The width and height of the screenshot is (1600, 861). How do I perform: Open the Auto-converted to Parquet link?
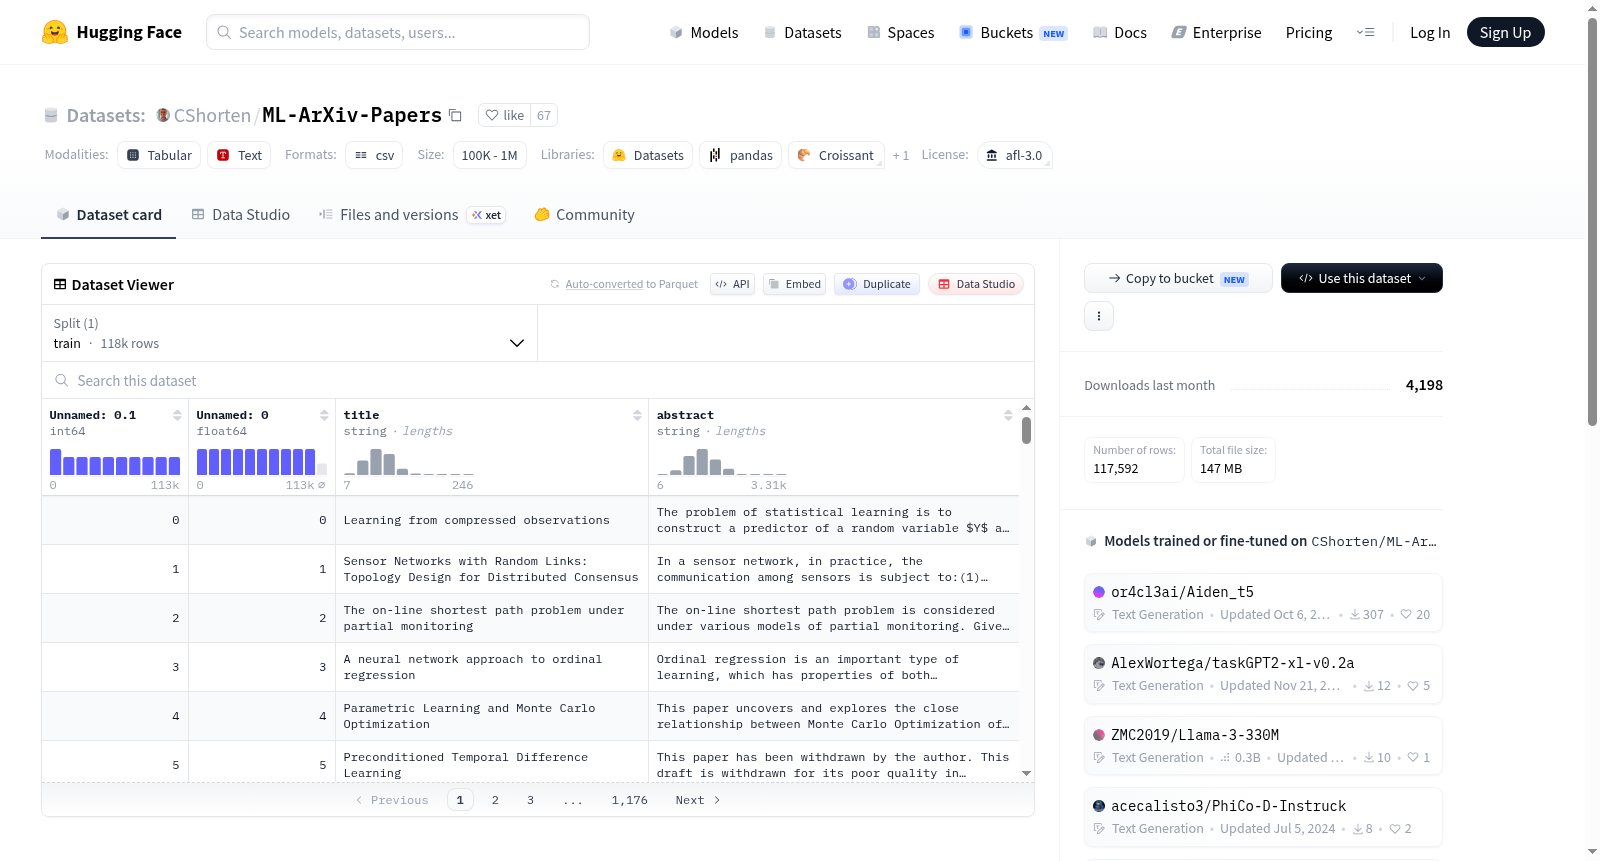click(631, 284)
